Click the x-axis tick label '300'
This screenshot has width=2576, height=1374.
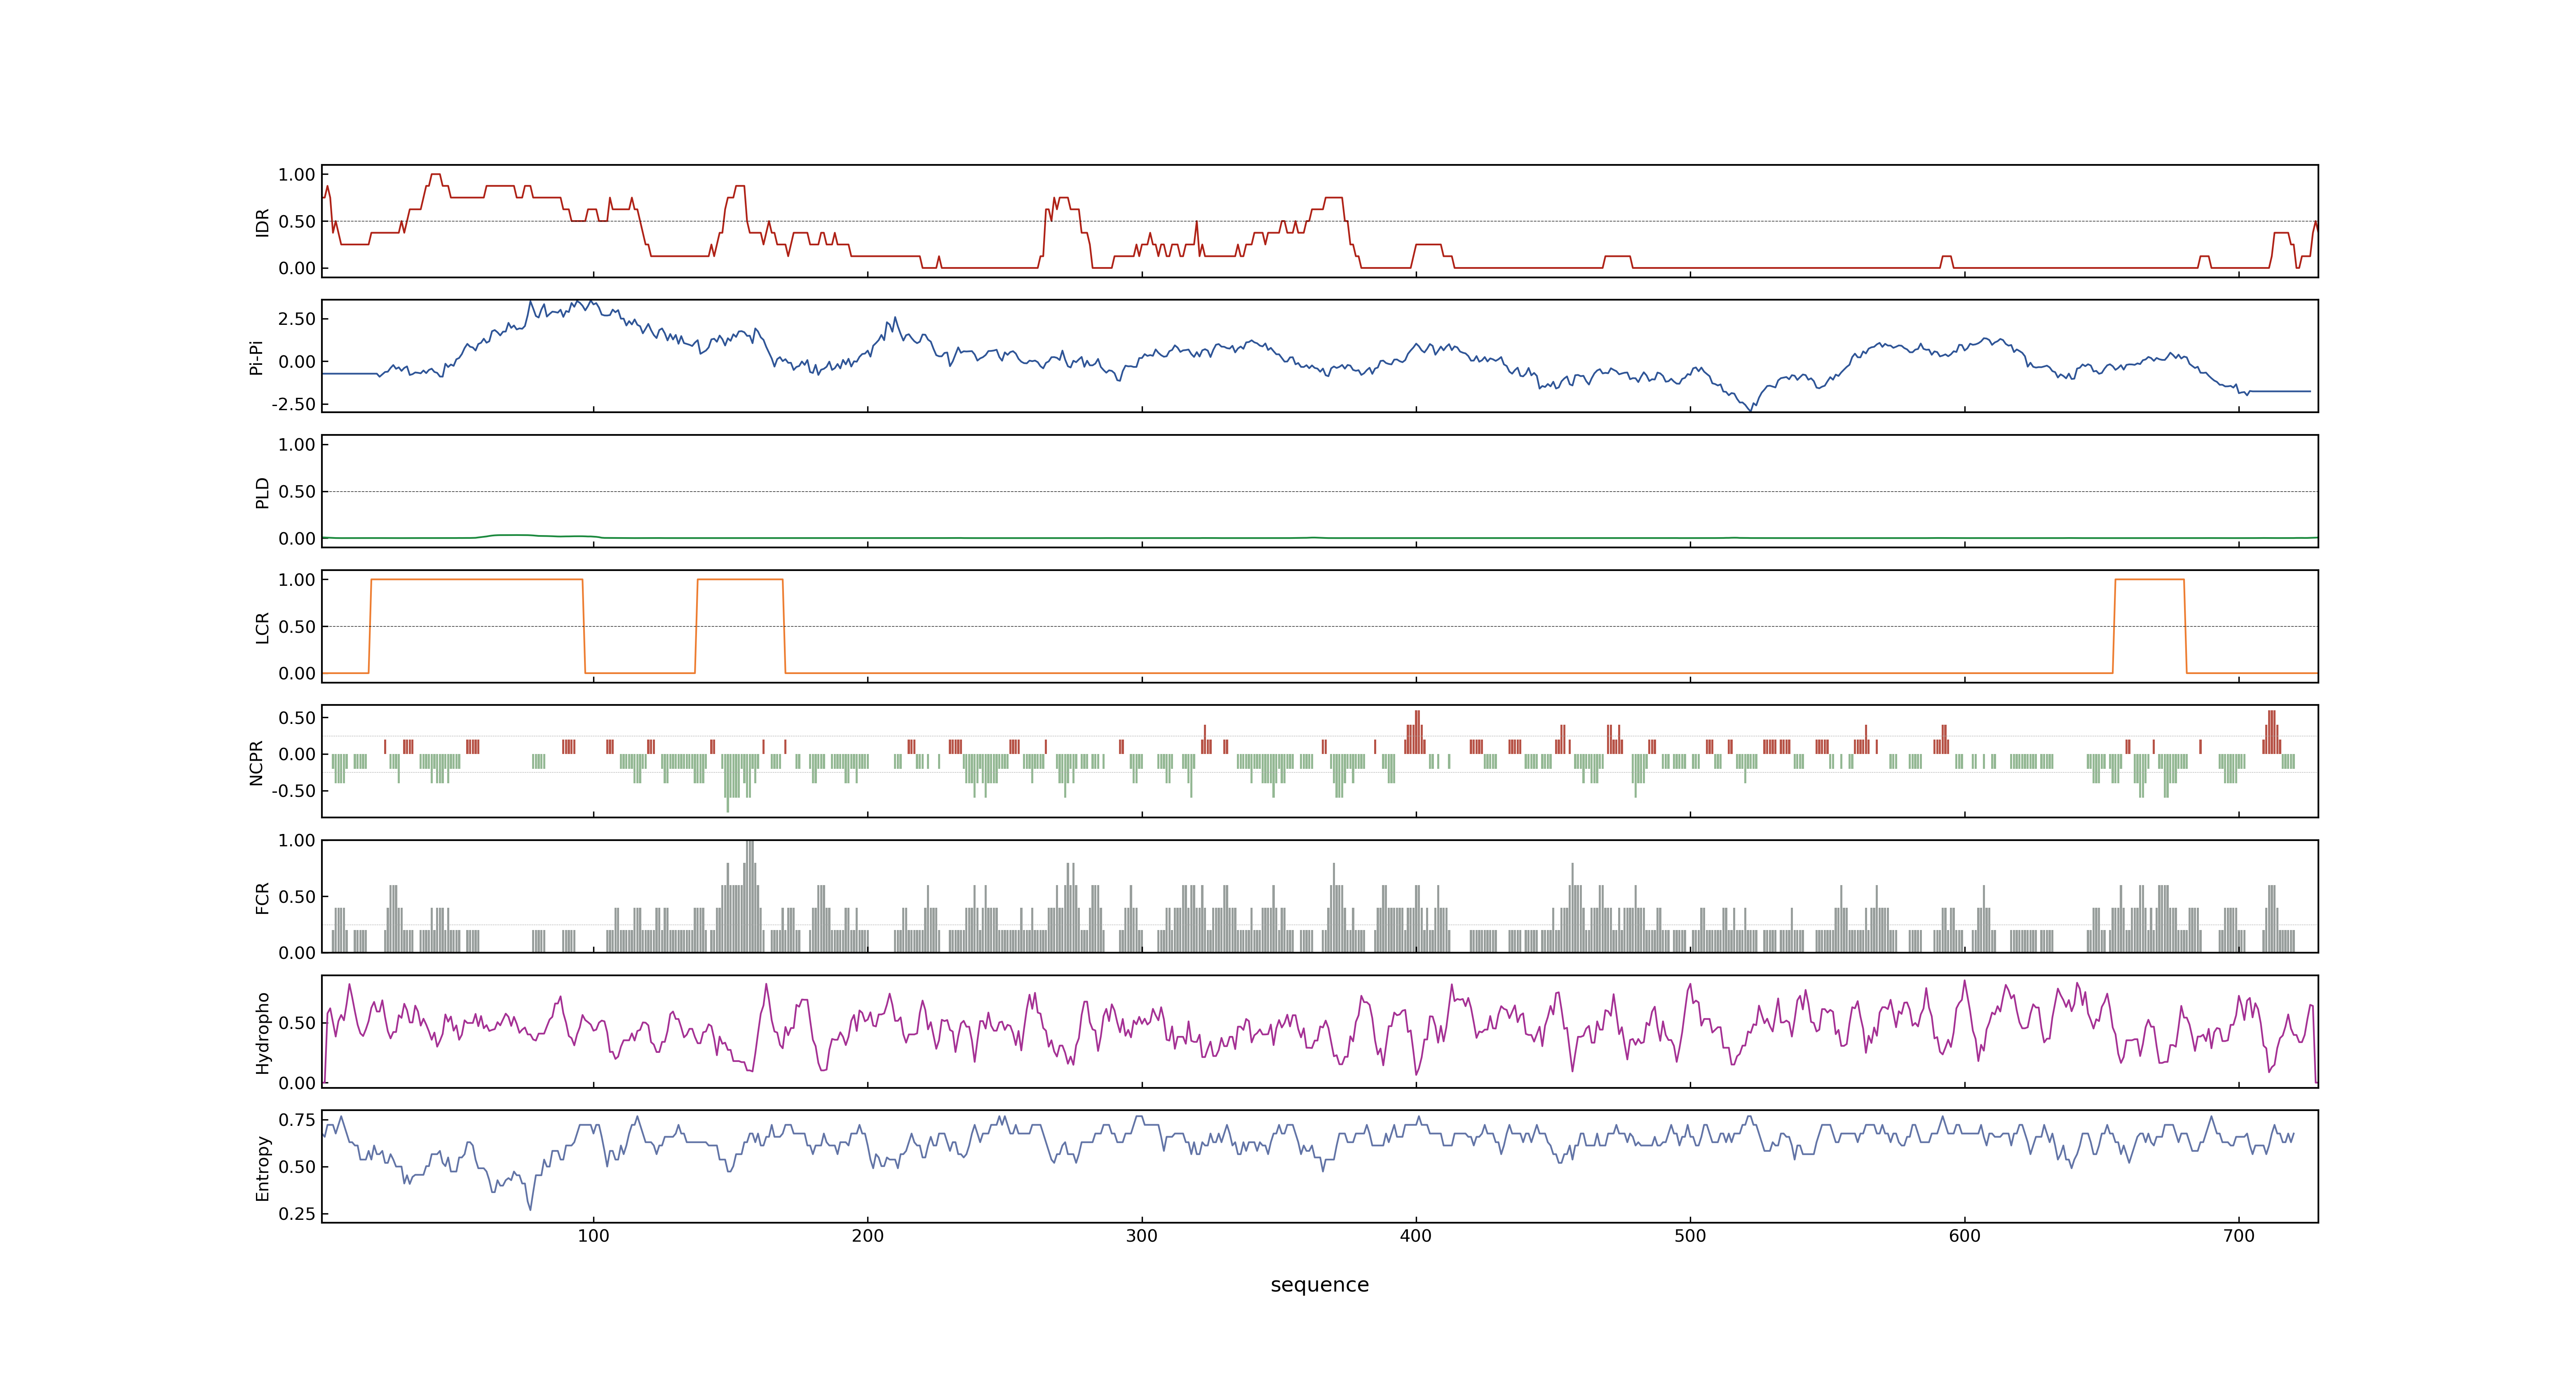point(1142,1236)
